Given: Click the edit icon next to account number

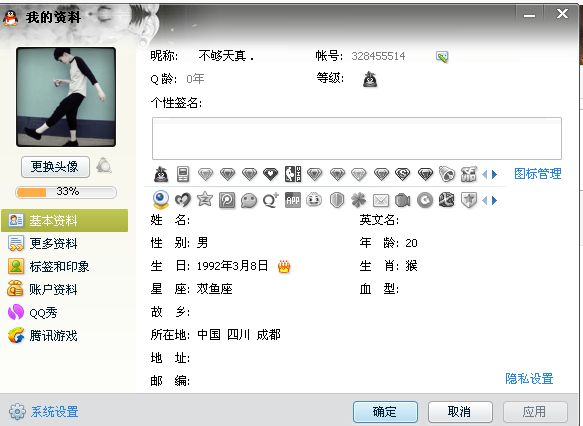Looking at the screenshot, I should (442, 57).
